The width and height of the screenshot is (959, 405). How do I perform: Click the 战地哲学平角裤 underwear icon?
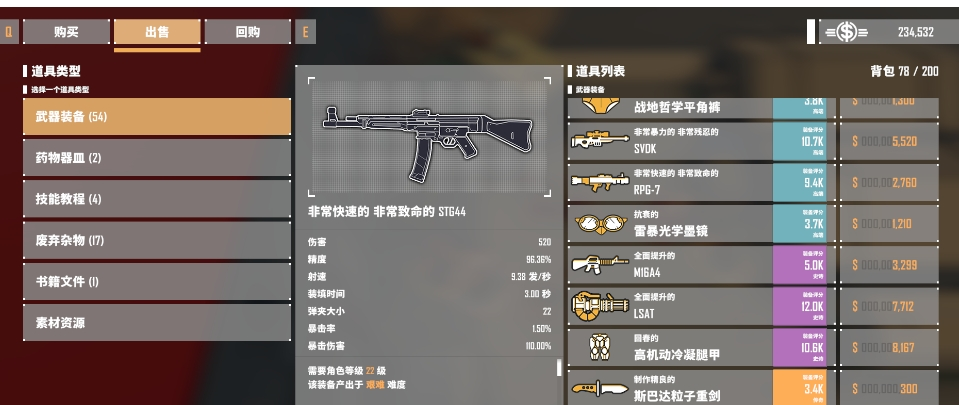coord(599,106)
